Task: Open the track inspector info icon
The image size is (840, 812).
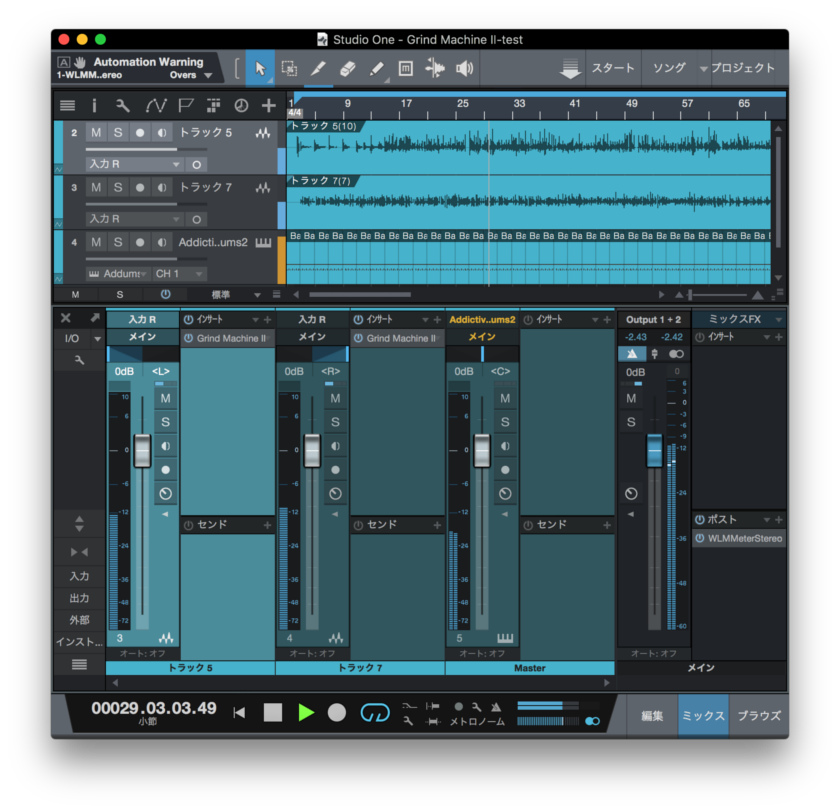Action: pos(94,106)
